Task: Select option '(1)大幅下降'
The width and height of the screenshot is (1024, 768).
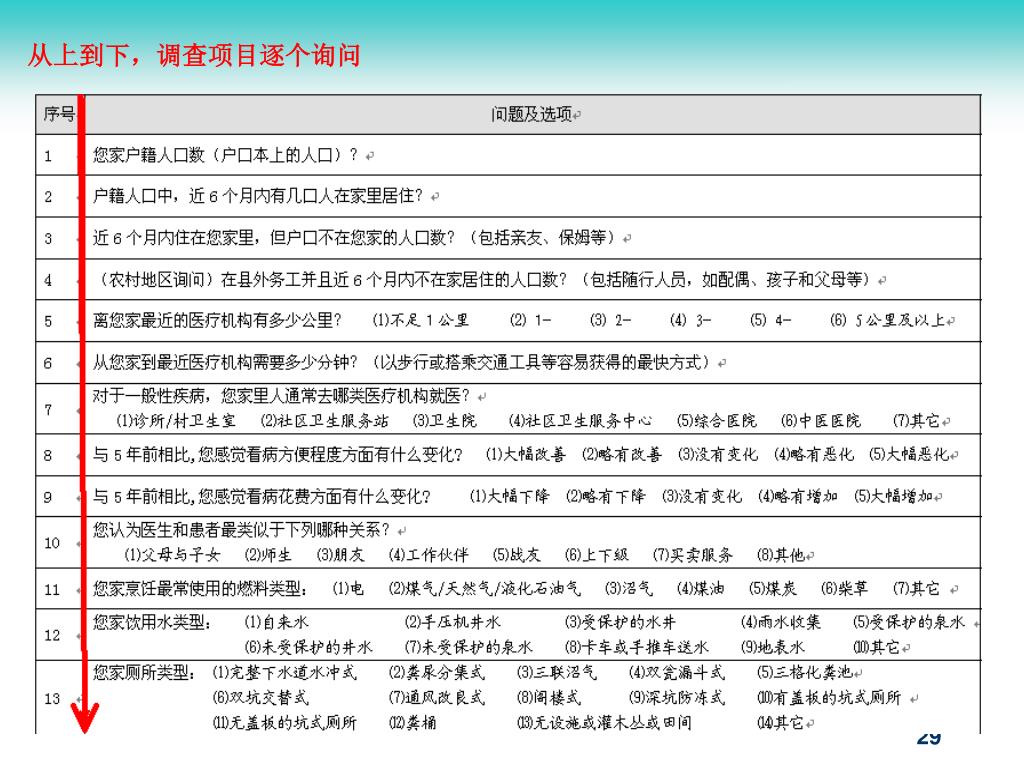Action: [x=509, y=496]
